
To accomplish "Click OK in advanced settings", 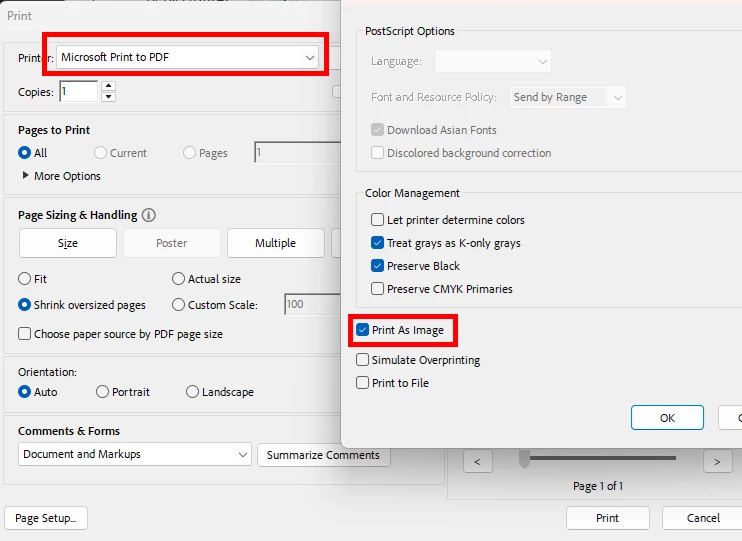I will 667,418.
